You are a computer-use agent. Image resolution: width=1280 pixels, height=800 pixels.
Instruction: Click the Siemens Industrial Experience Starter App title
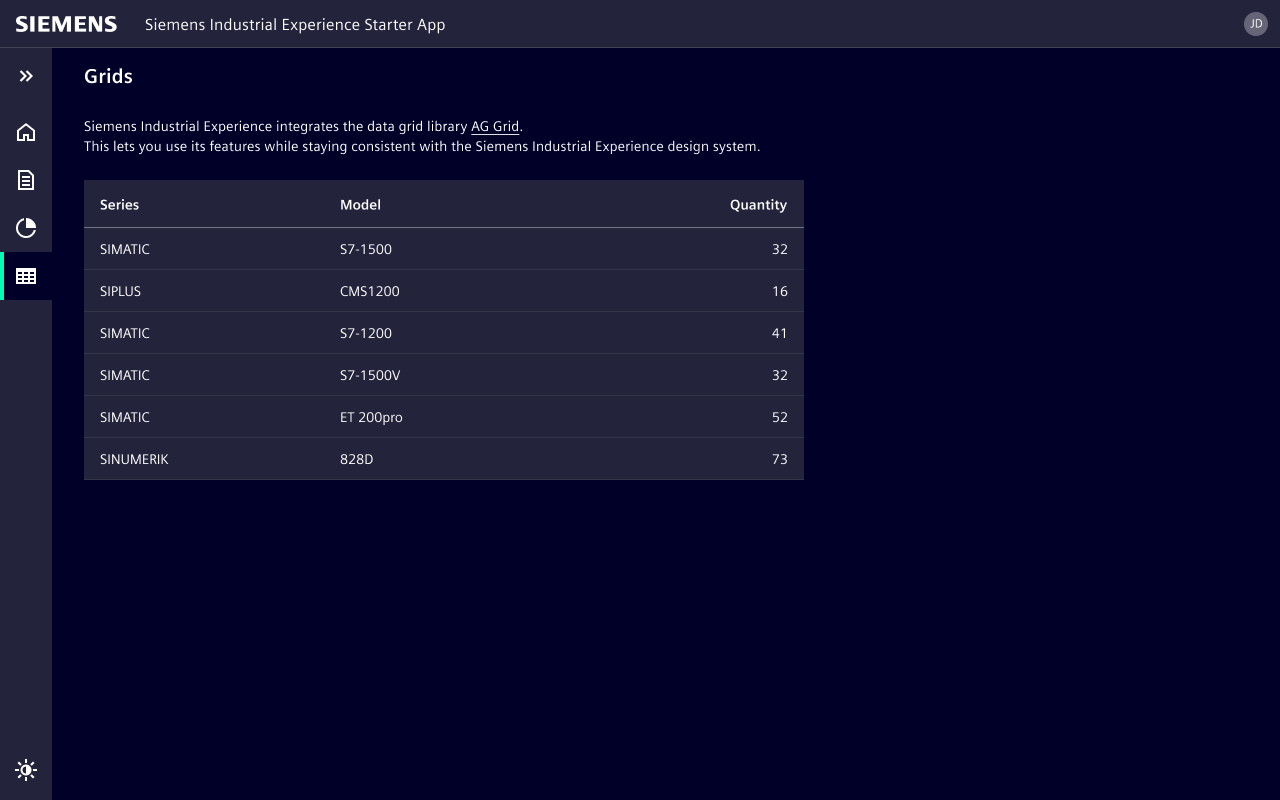(x=295, y=24)
